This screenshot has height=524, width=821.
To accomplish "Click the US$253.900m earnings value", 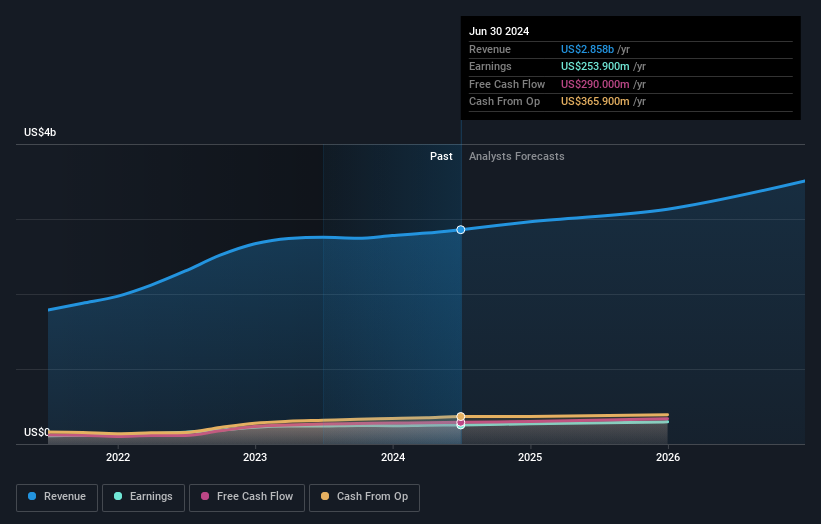I will pyautogui.click(x=595, y=66).
